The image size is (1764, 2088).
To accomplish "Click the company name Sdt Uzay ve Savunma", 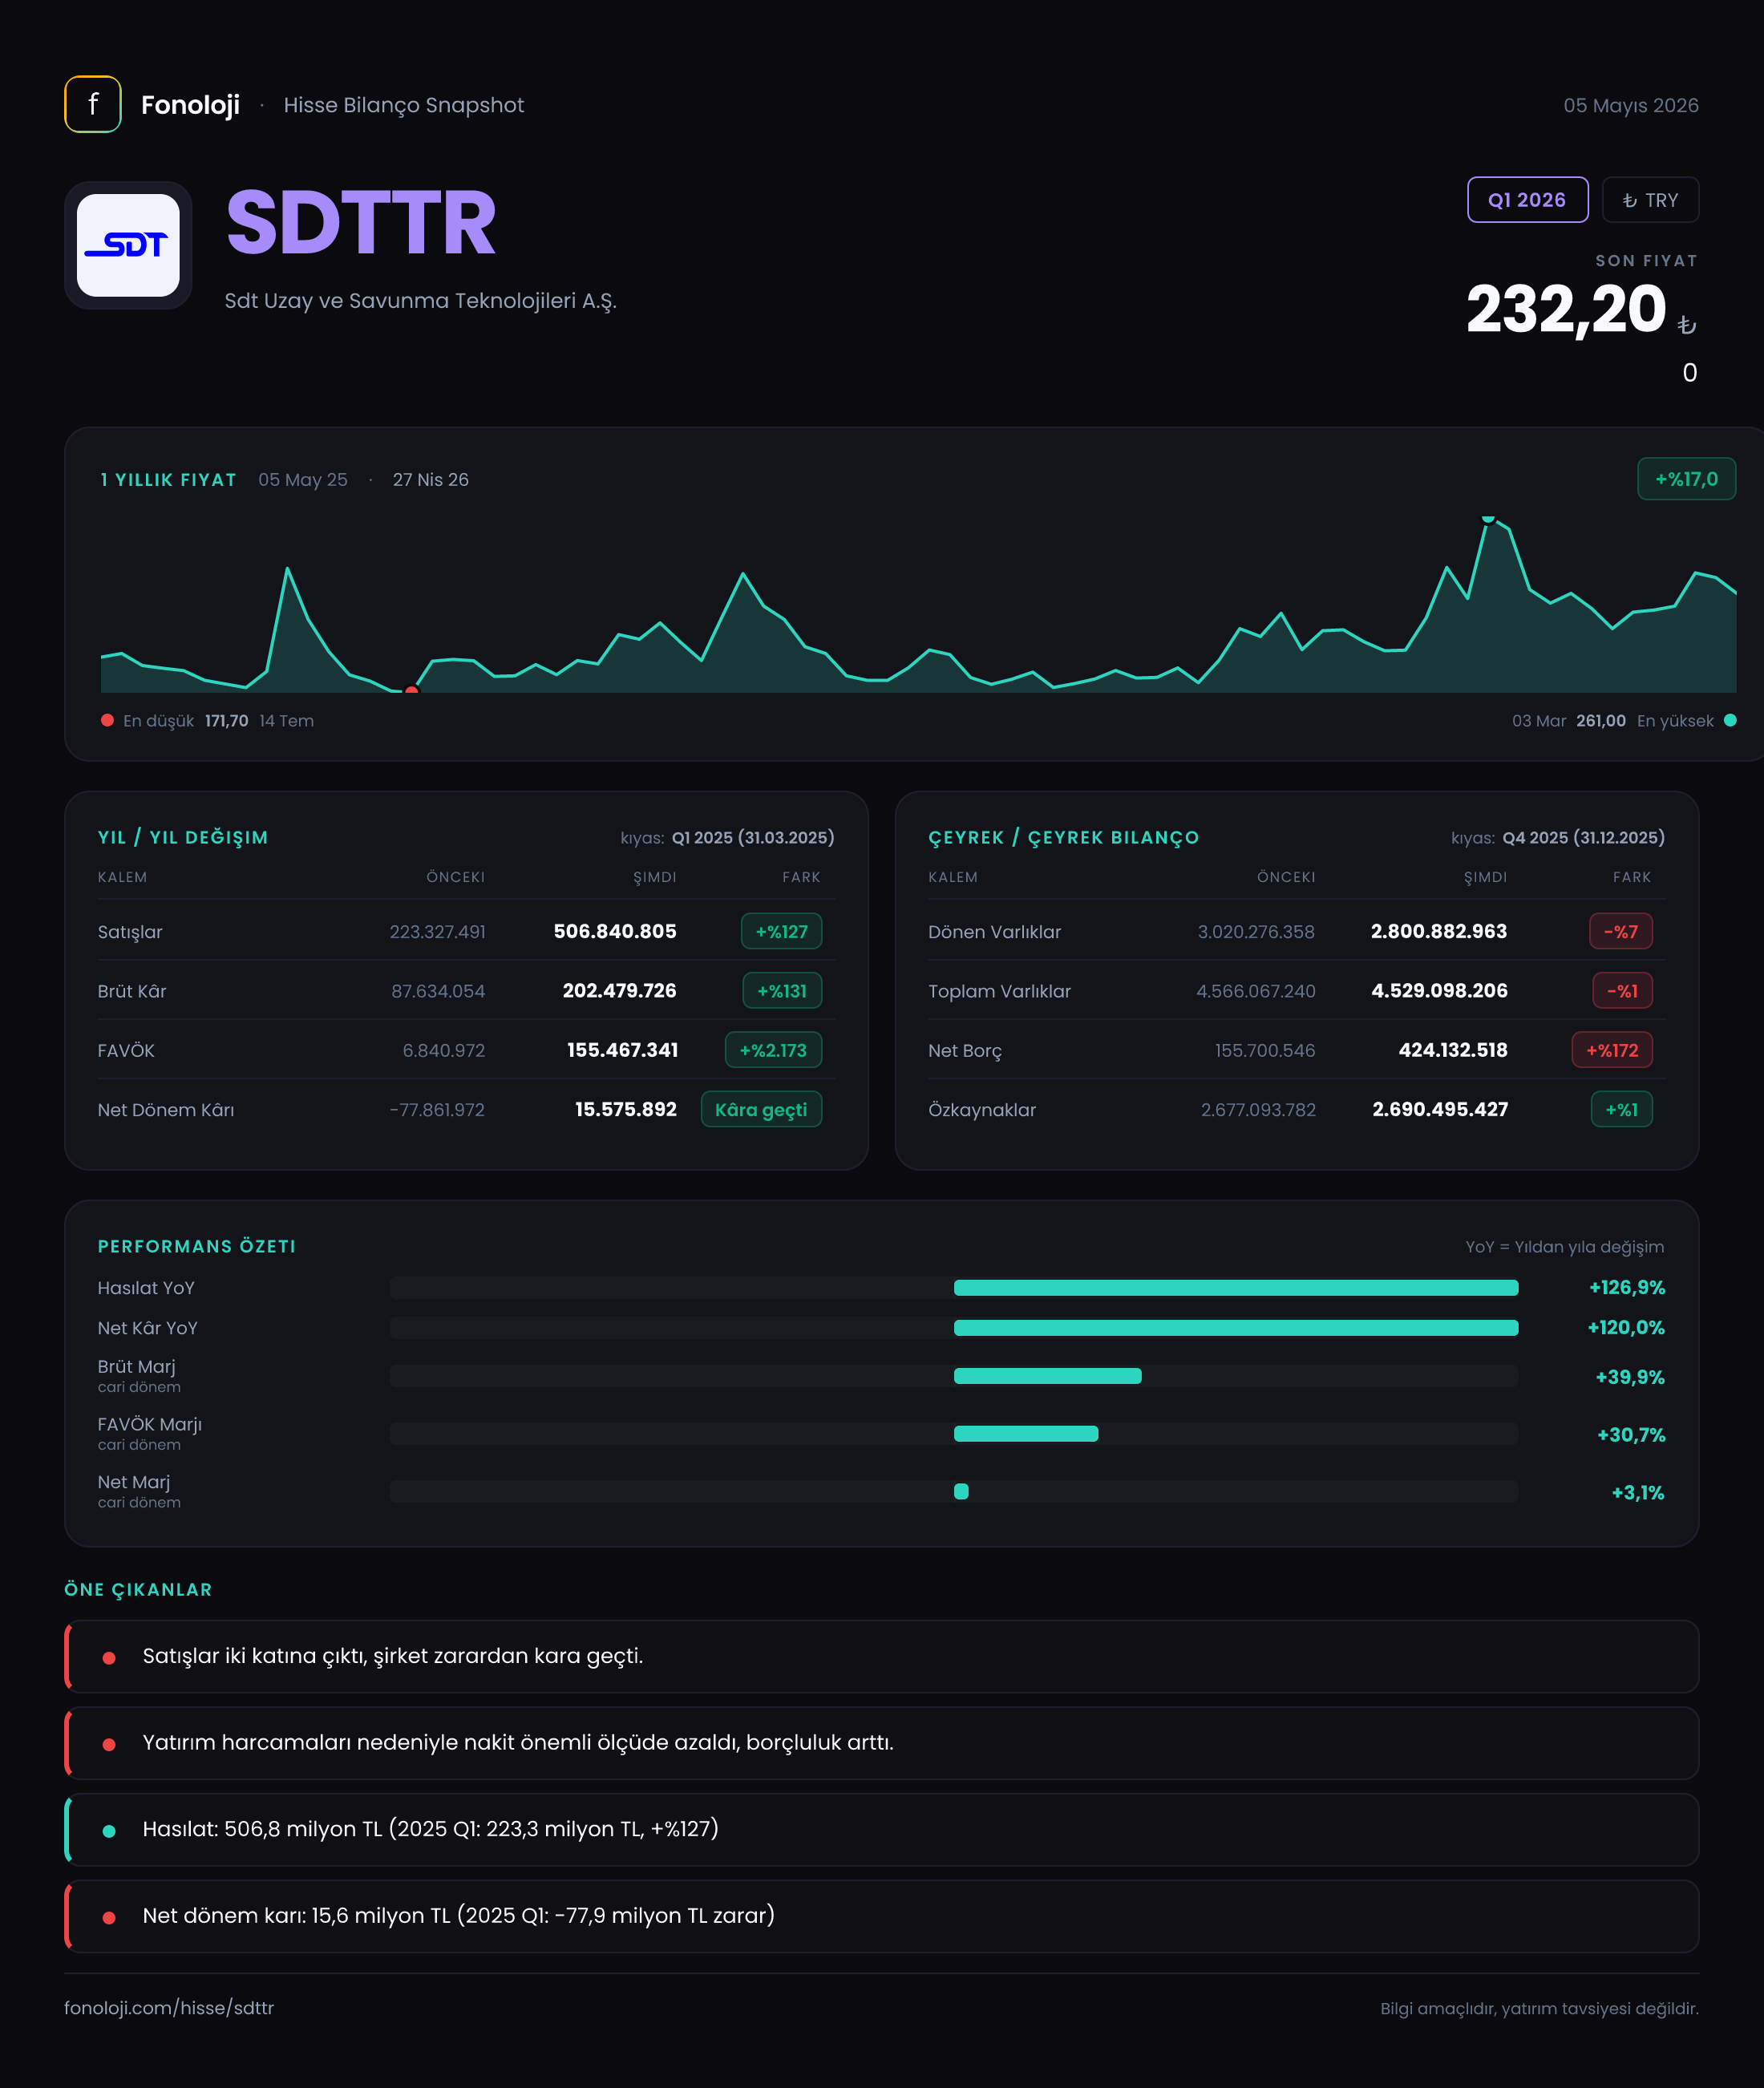I will point(420,300).
